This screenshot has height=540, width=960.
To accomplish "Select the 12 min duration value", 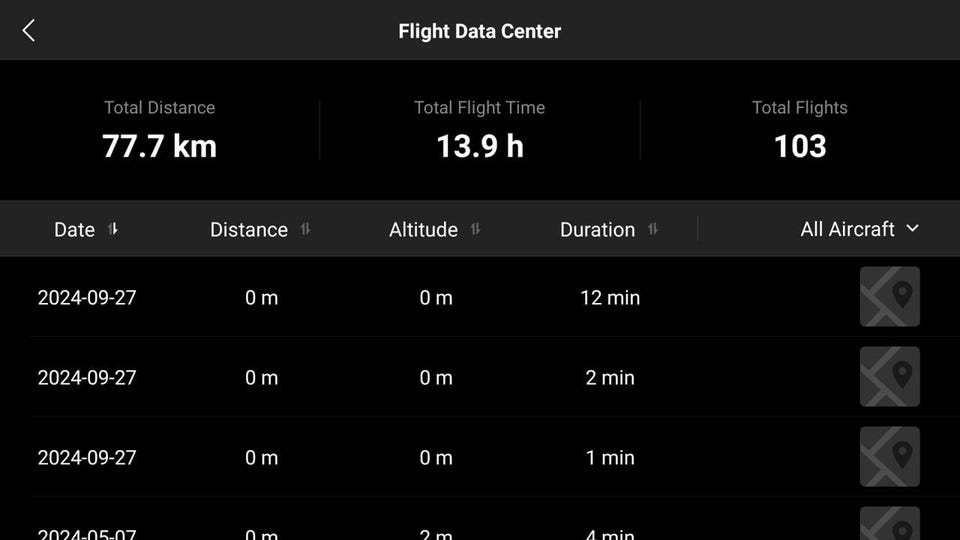I will 610,298.
